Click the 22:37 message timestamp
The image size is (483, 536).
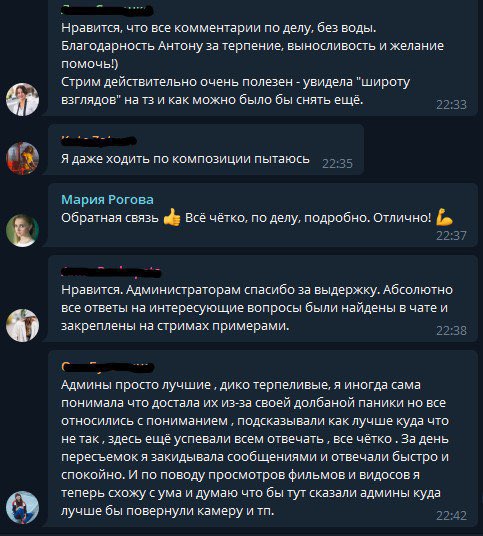click(451, 236)
